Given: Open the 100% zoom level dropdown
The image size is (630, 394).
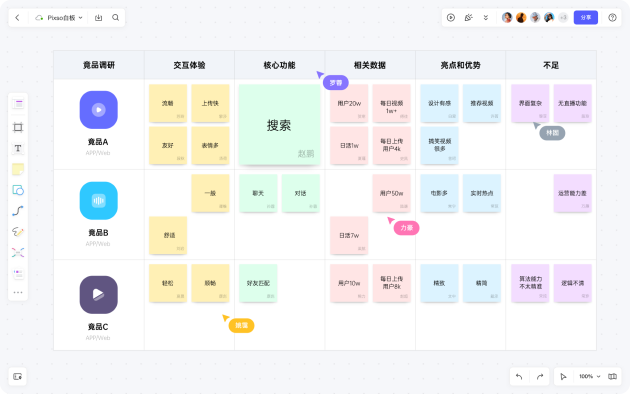Looking at the screenshot, I should pyautogui.click(x=589, y=376).
